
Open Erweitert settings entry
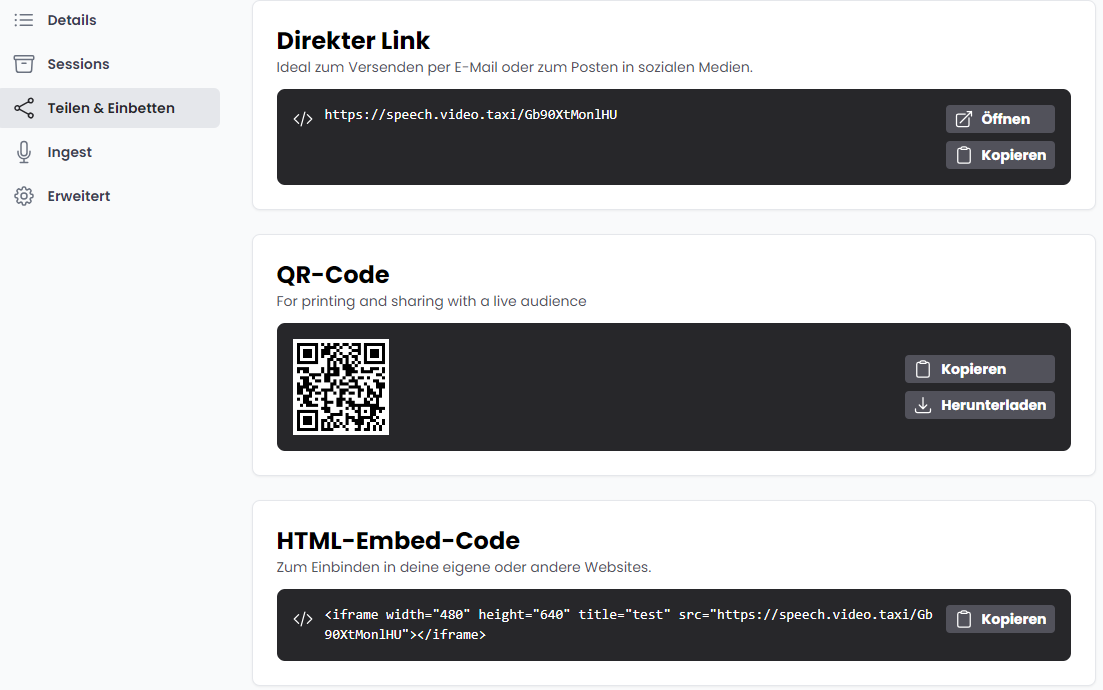click(x=110, y=196)
